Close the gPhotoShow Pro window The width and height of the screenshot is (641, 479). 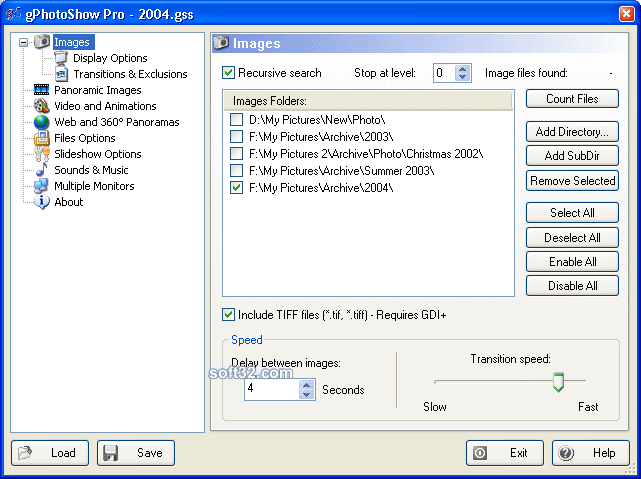[626, 13]
